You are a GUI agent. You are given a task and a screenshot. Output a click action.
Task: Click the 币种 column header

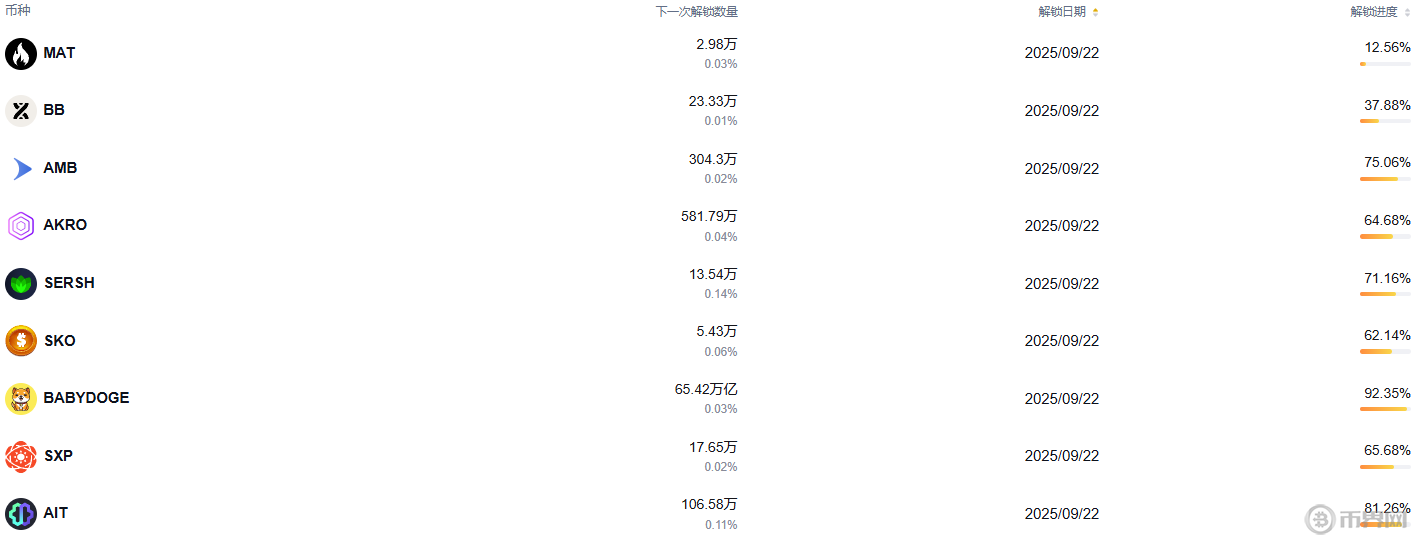click(x=18, y=11)
